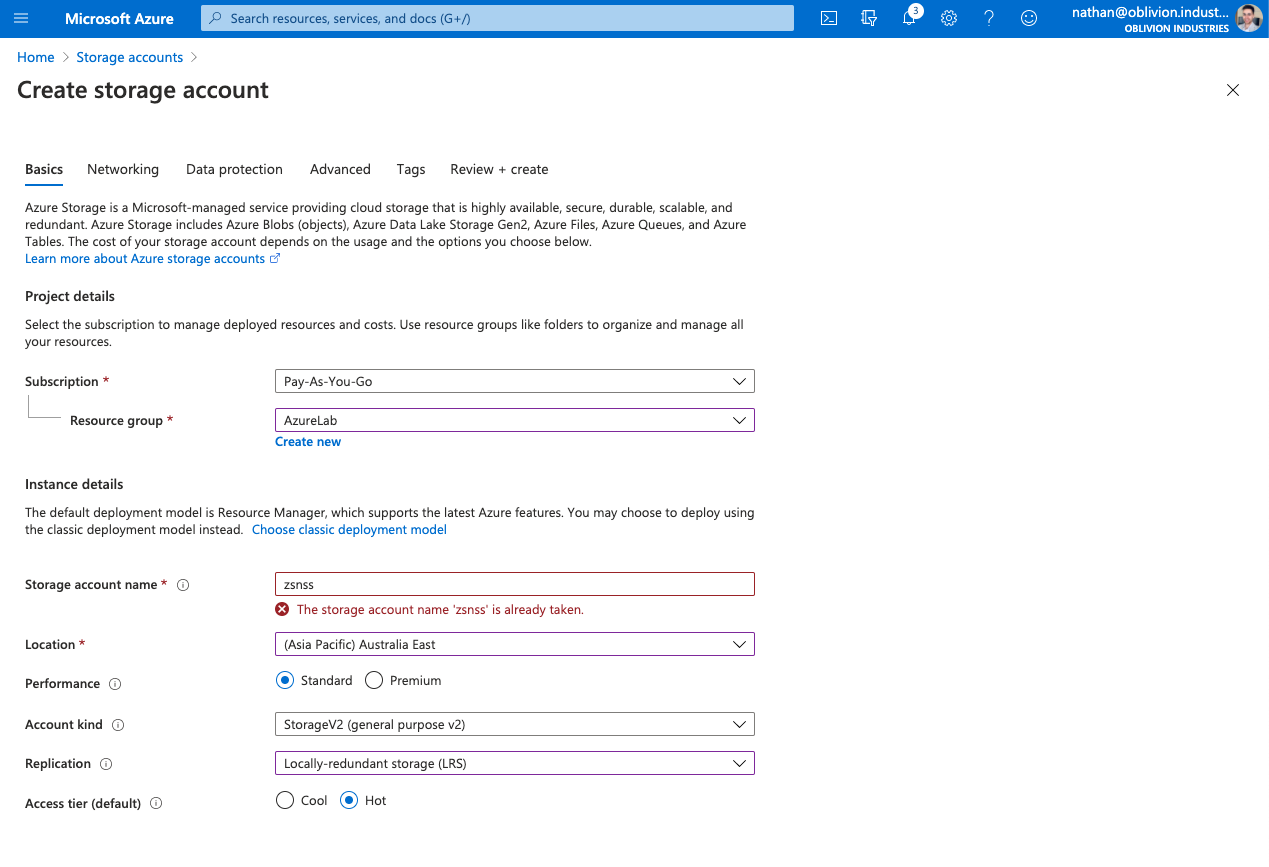Switch to the Networking tab

[123, 170]
